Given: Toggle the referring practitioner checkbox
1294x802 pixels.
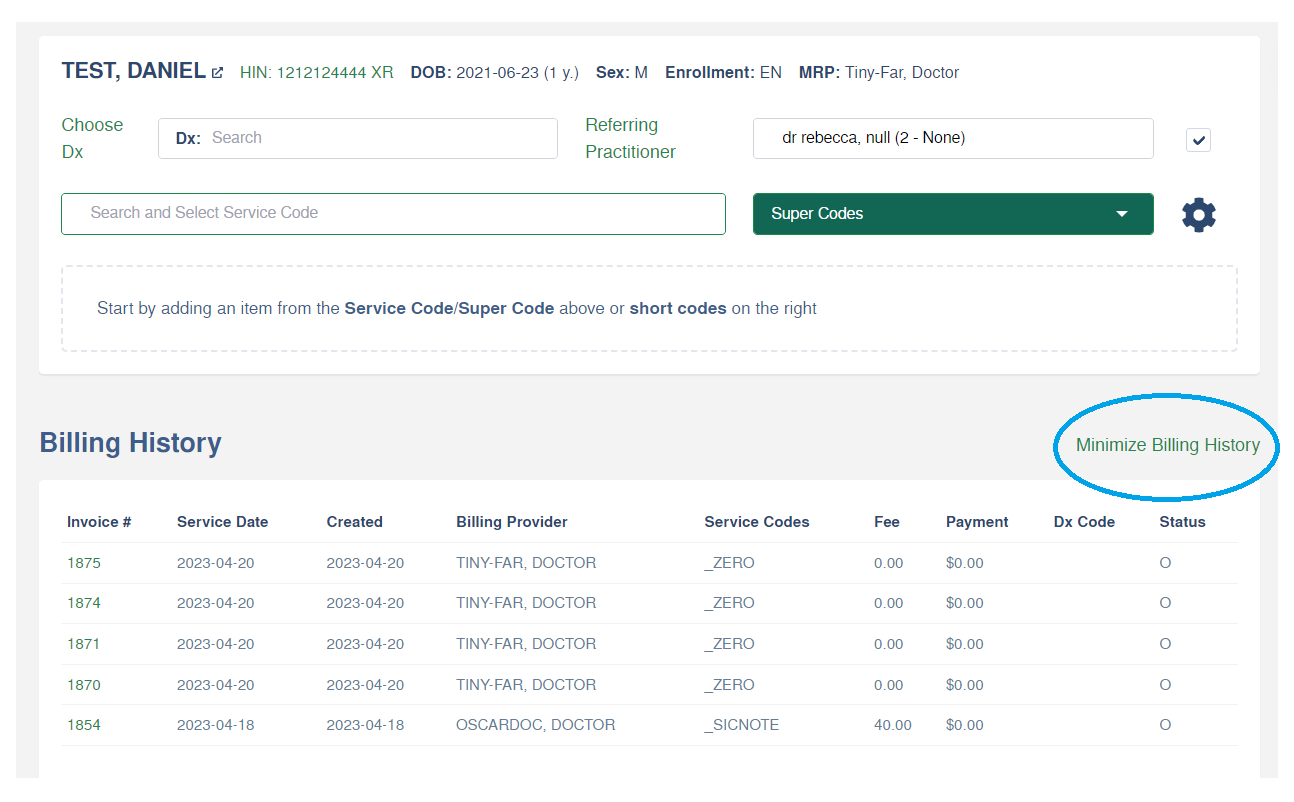Looking at the screenshot, I should [1198, 140].
